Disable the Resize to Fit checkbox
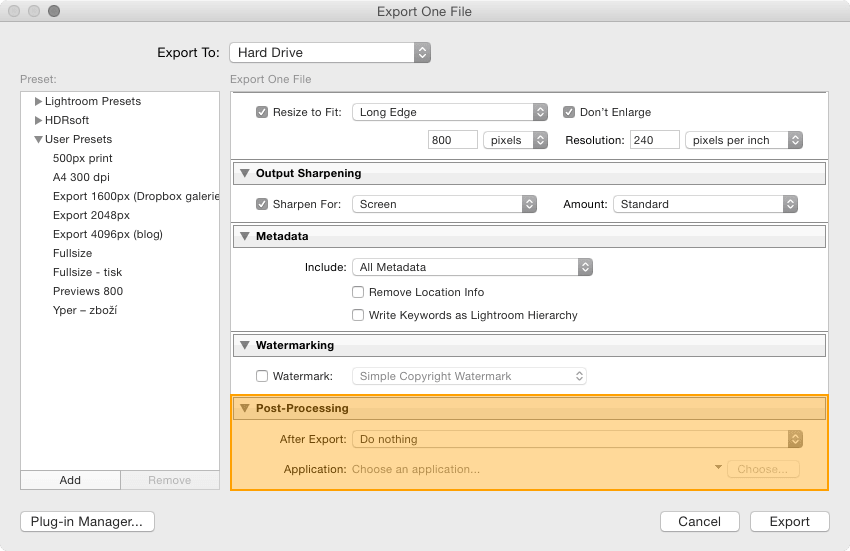850x551 pixels. 262,112
